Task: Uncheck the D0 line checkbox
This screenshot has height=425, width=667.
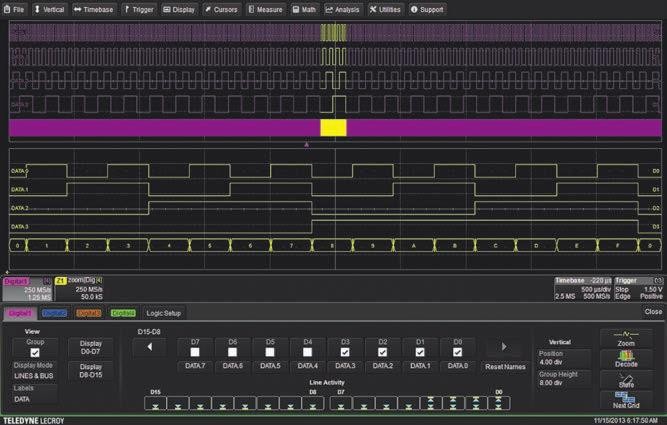Action: [457, 352]
